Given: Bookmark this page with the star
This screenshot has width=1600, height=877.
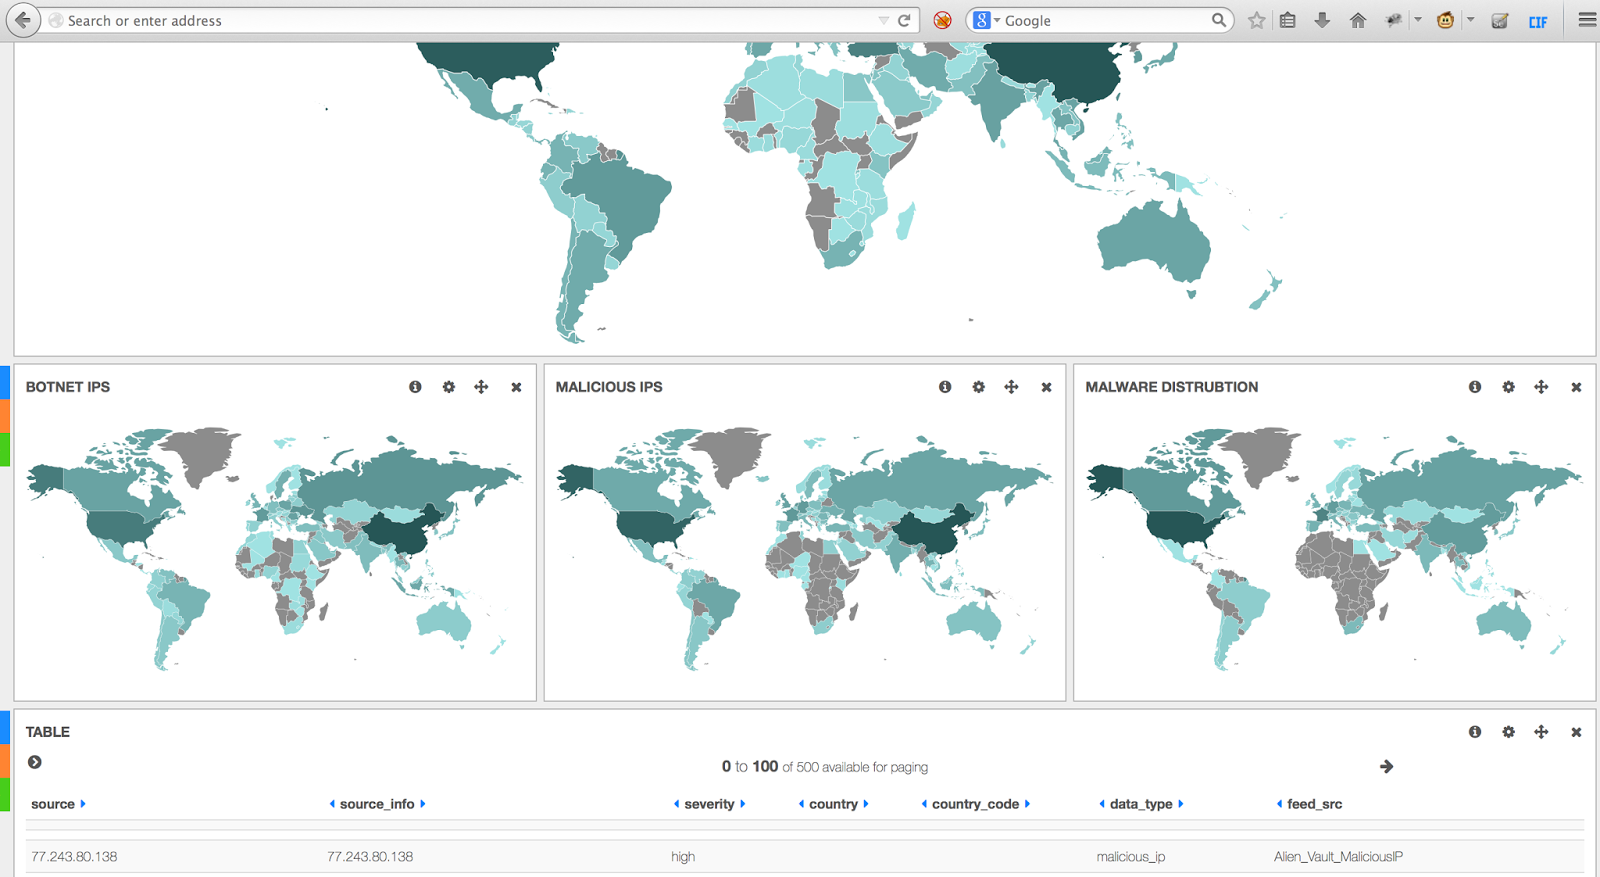Looking at the screenshot, I should pos(1257,20).
